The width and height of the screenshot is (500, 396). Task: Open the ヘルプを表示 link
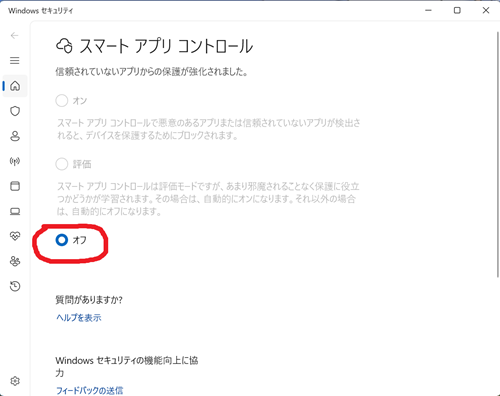(x=79, y=318)
